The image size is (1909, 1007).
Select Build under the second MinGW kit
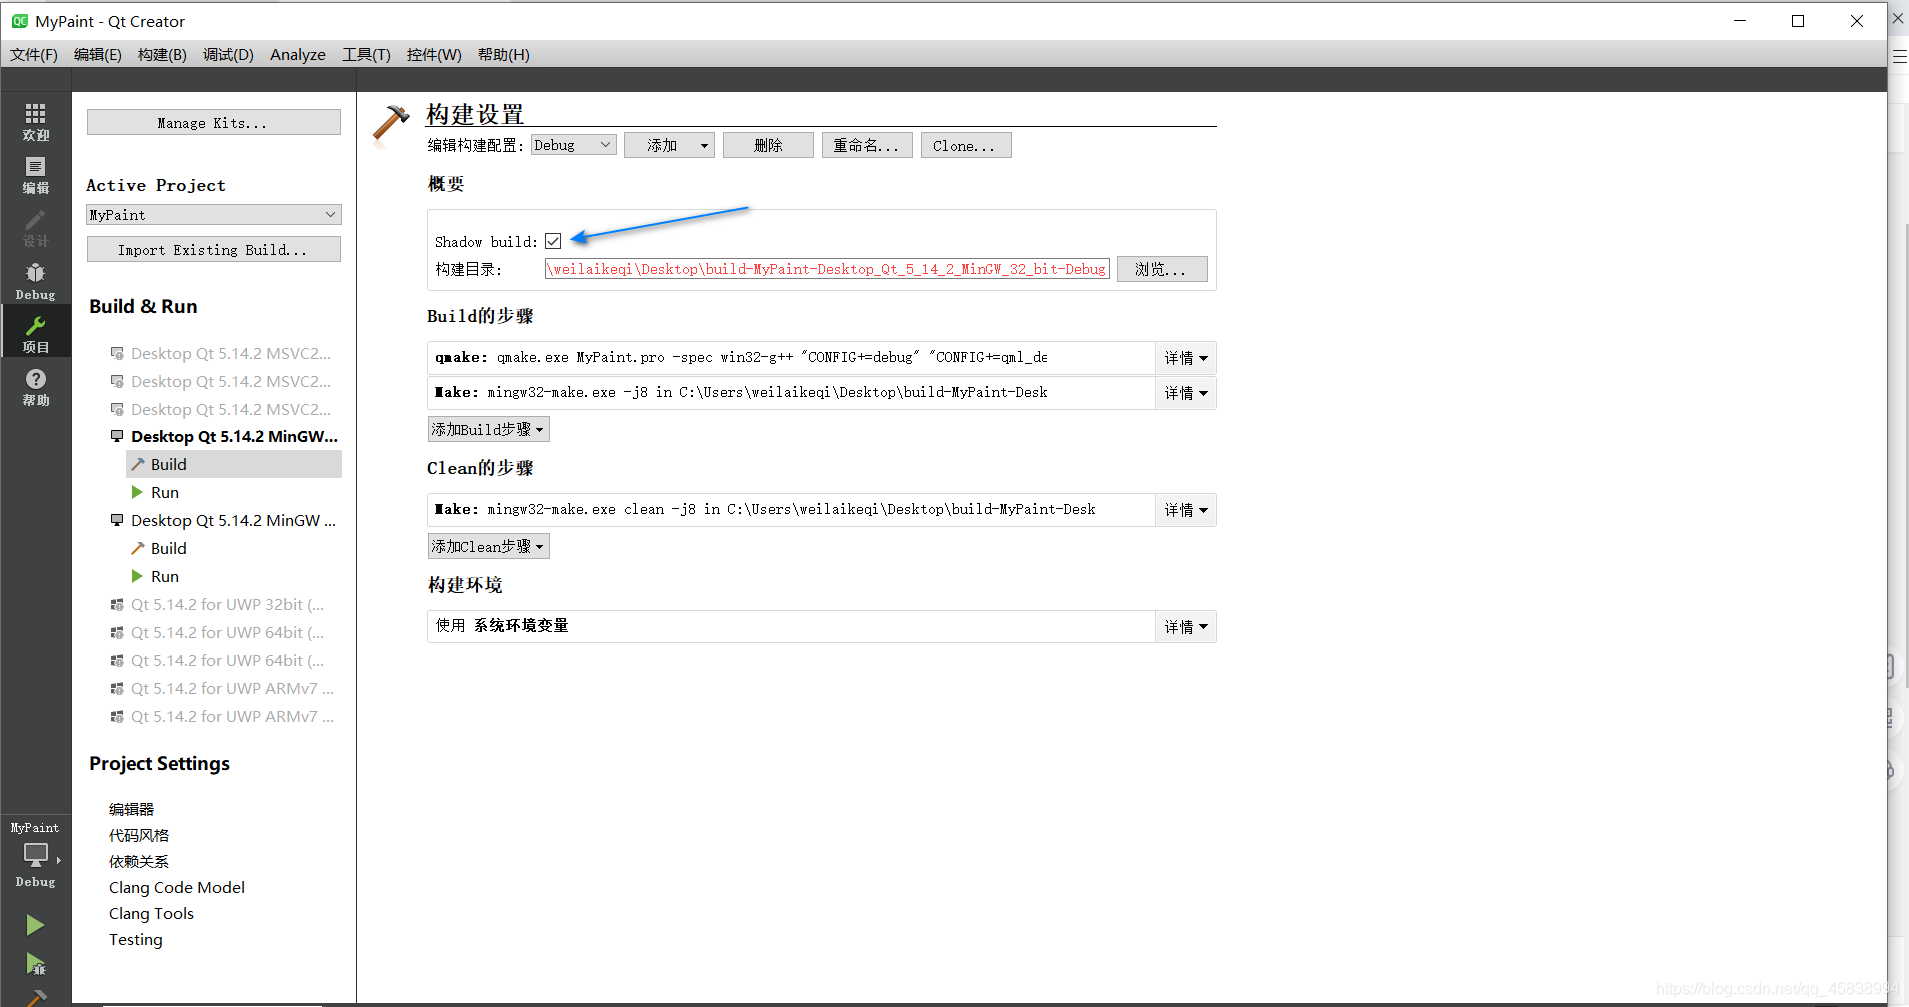click(x=169, y=548)
